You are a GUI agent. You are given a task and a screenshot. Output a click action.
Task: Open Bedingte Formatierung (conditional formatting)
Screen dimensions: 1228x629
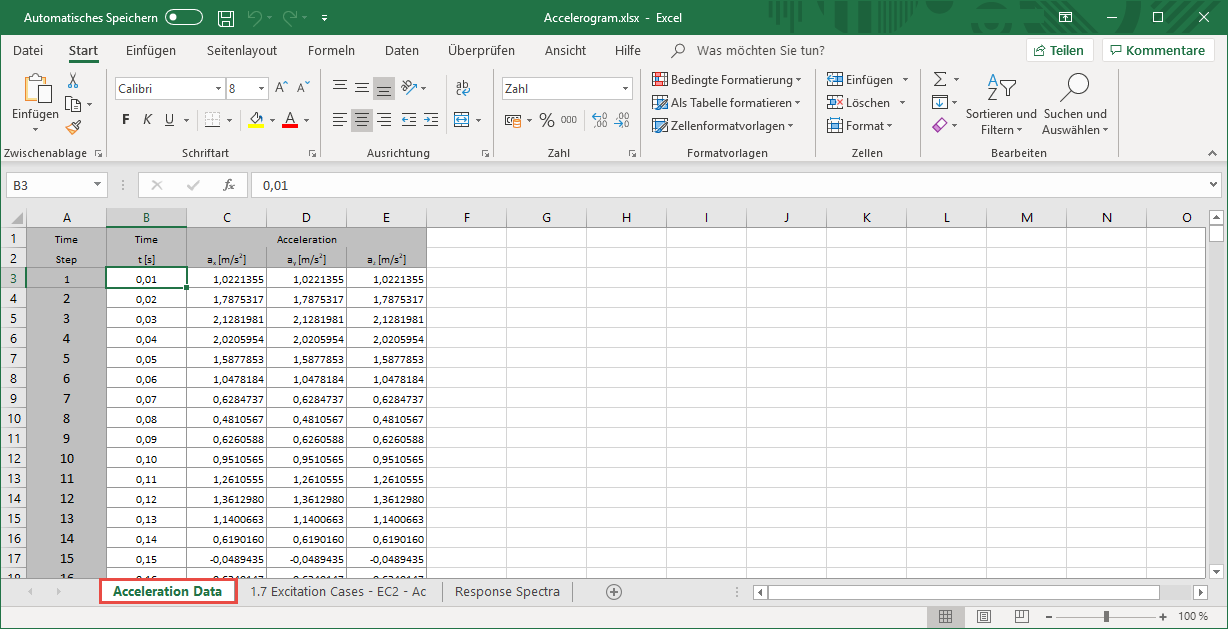point(727,79)
